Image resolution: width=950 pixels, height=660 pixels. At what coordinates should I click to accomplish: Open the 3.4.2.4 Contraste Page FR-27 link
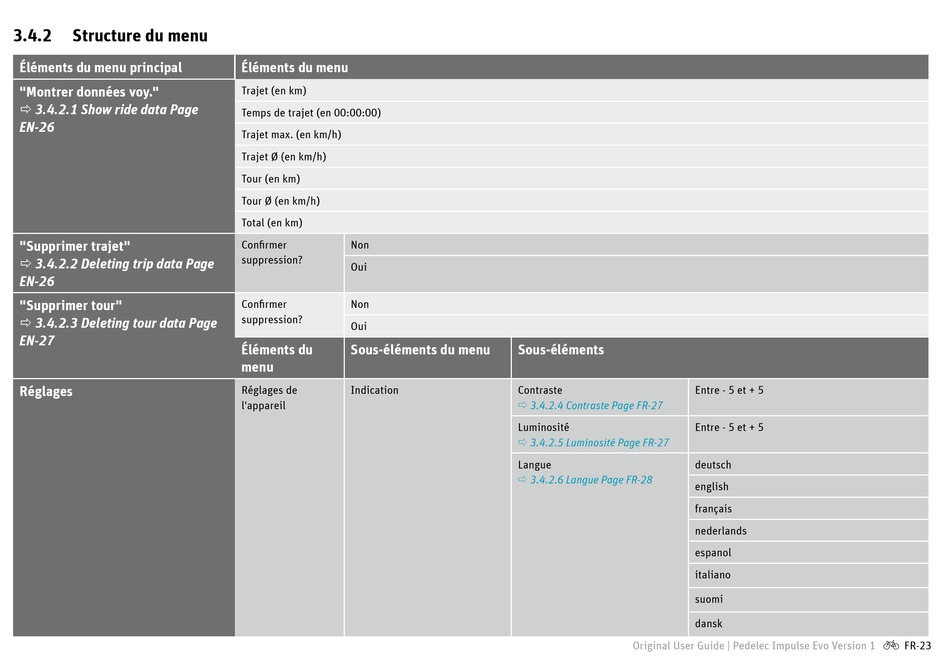coord(596,406)
